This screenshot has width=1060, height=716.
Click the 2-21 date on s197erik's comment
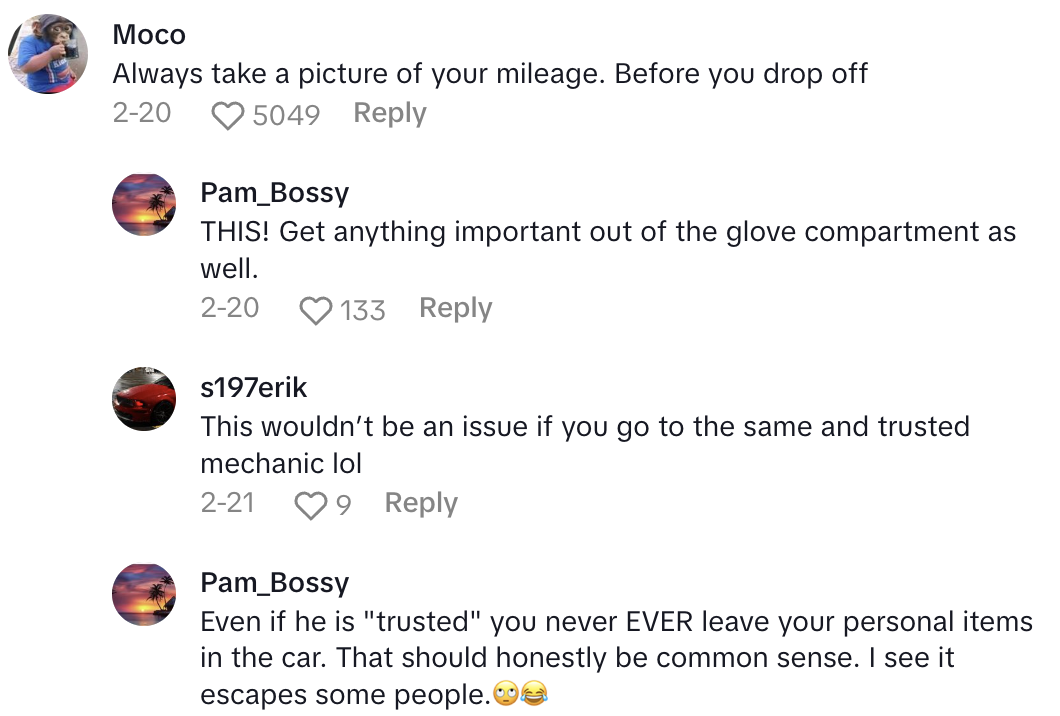click(228, 503)
